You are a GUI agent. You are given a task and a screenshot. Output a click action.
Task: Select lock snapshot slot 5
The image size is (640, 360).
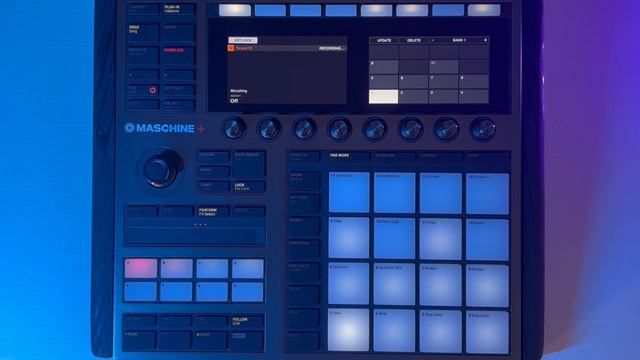click(384, 81)
